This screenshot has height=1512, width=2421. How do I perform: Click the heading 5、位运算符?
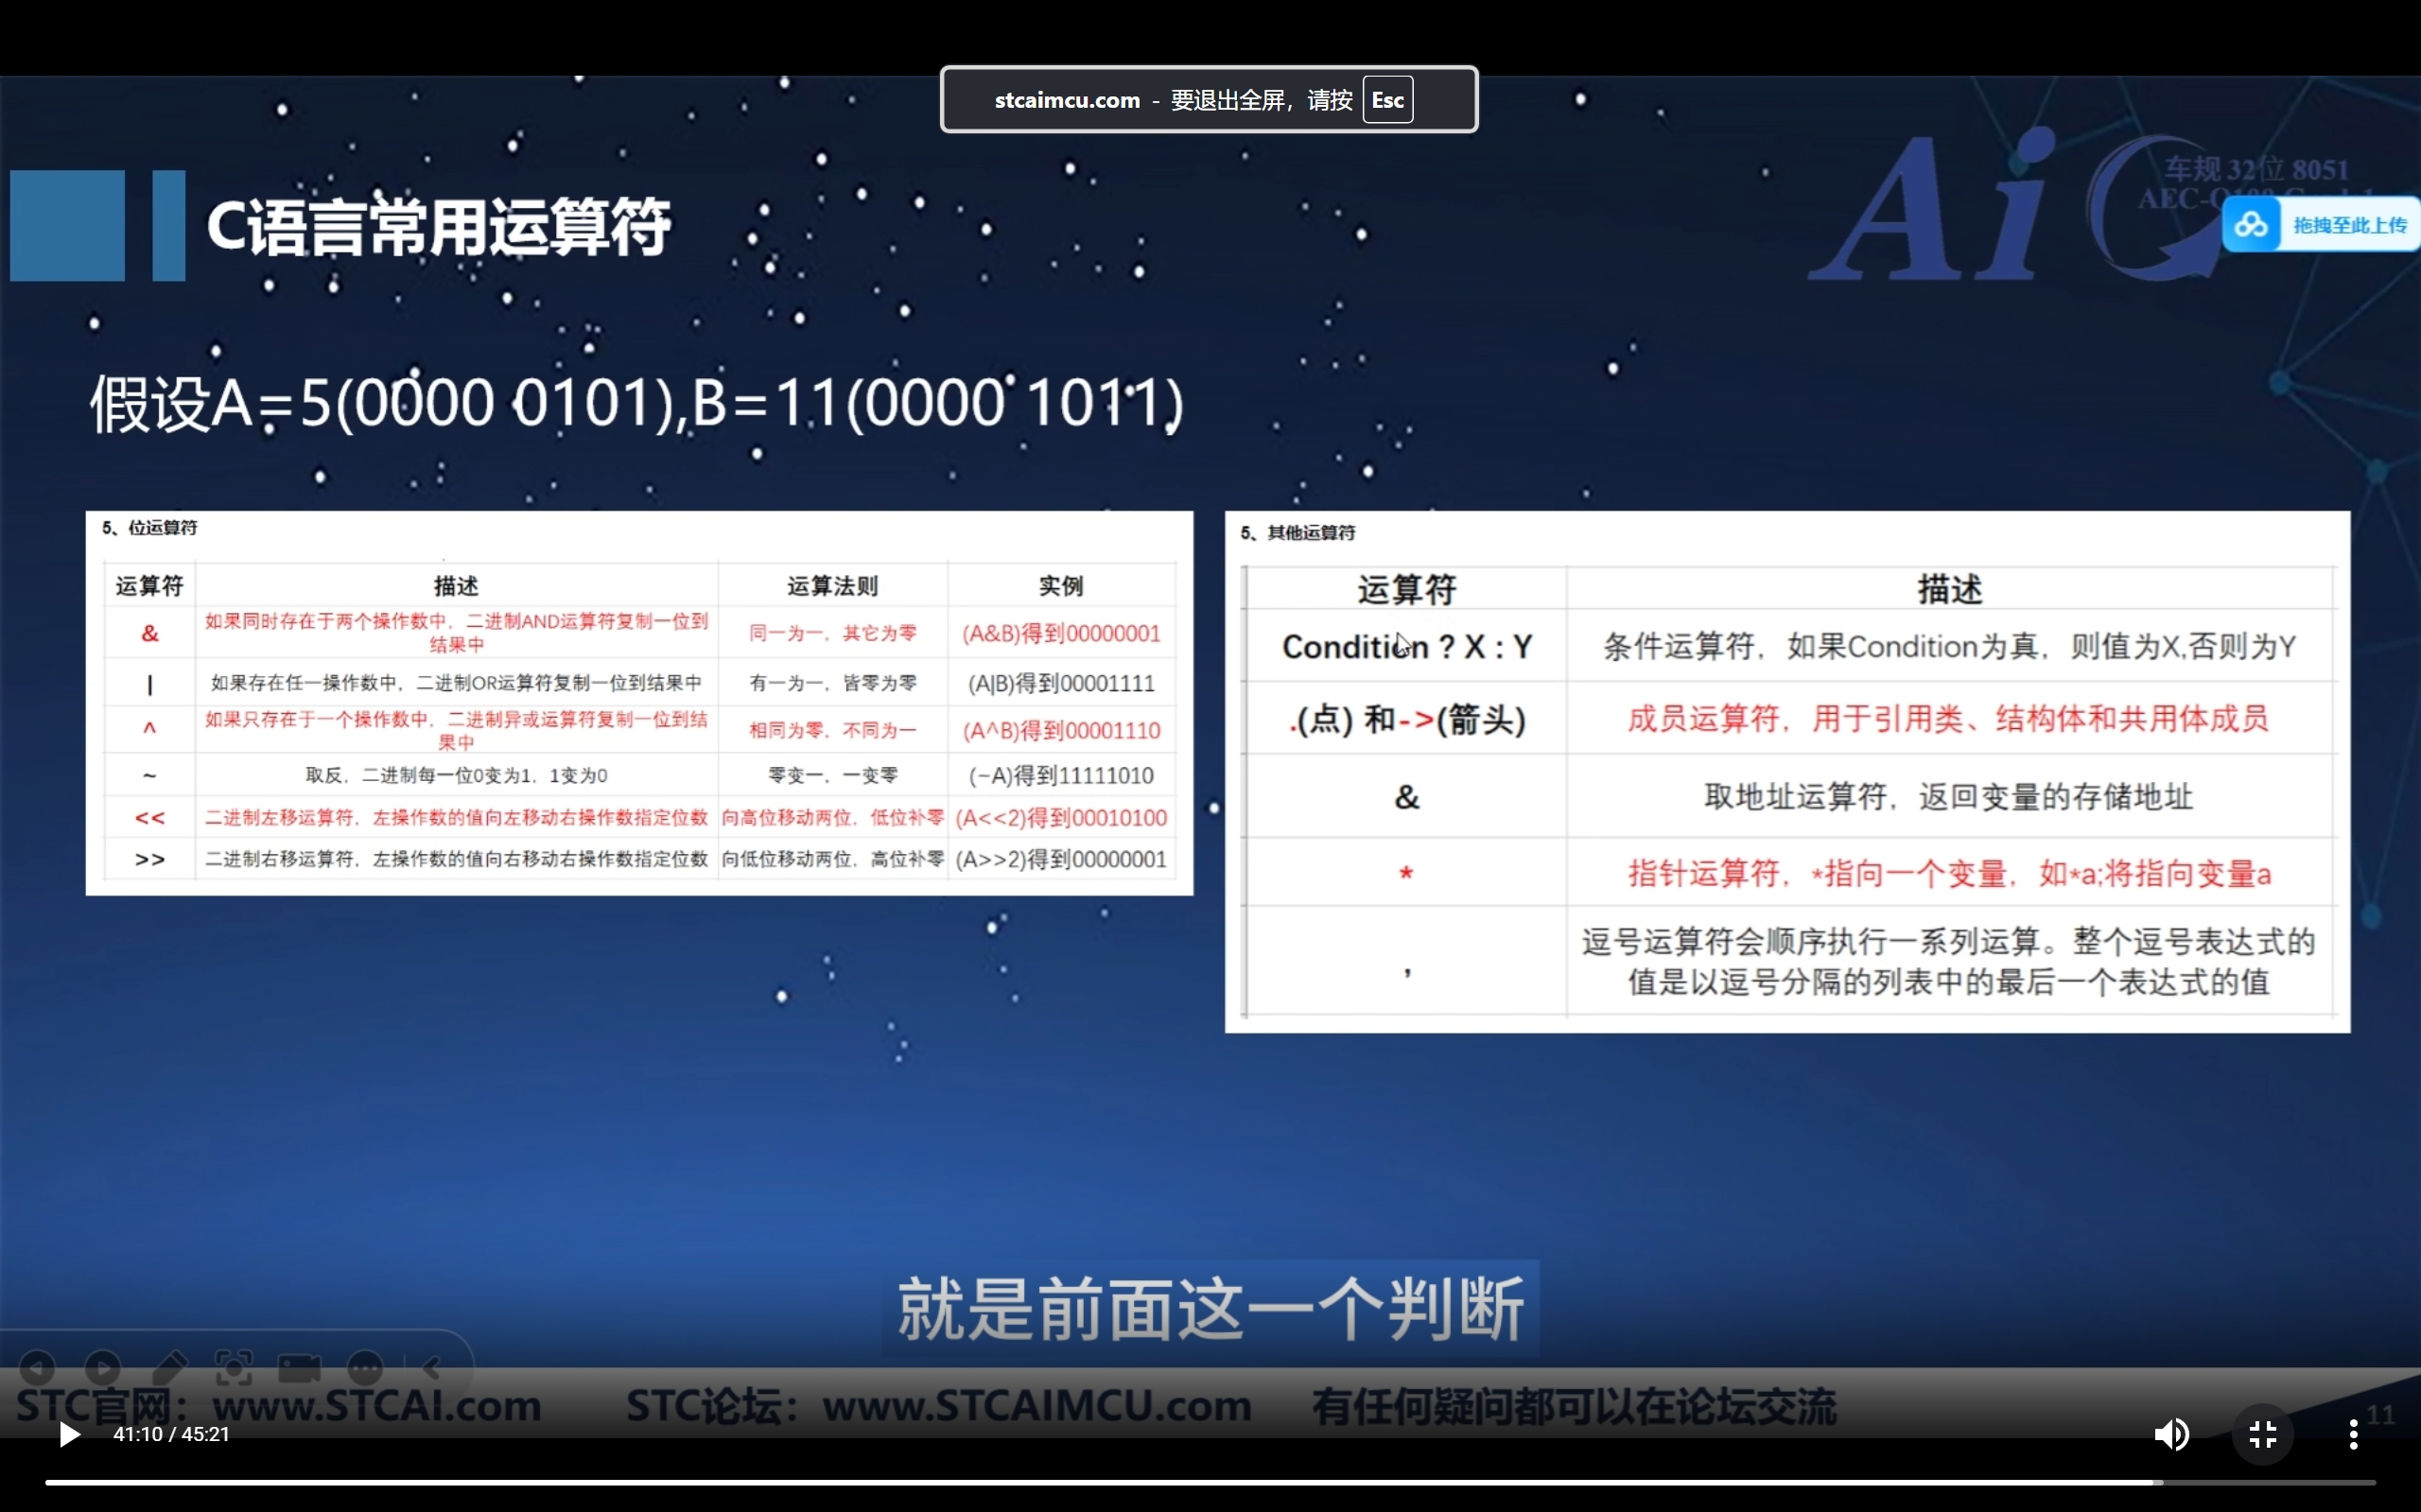click(x=150, y=527)
